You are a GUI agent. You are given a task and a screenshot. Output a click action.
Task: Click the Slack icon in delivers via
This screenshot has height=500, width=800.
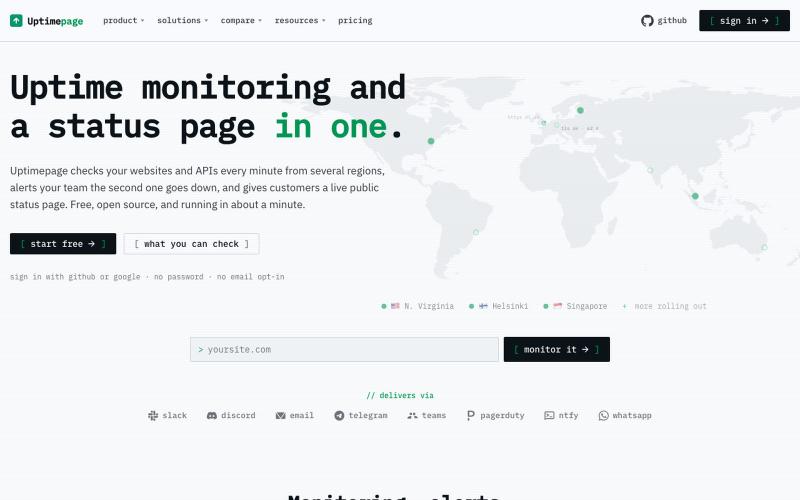(153, 415)
